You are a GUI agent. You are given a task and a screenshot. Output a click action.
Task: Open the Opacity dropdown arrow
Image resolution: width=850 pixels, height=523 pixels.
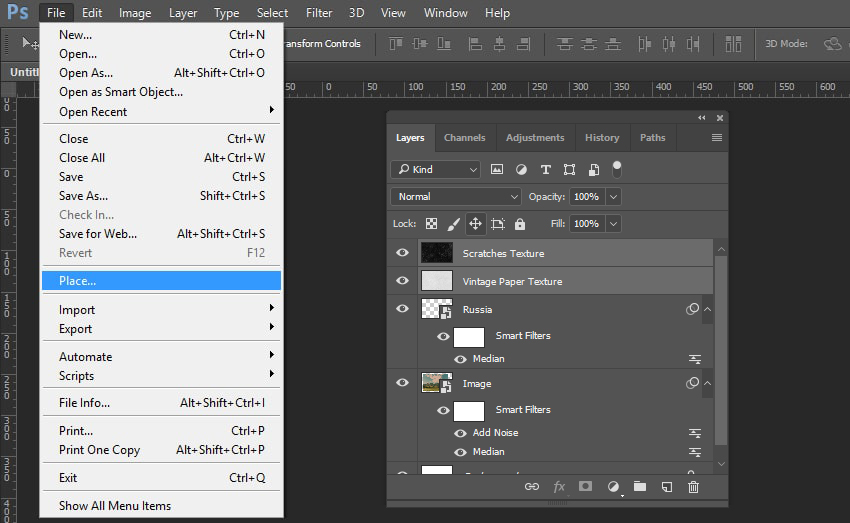pyautogui.click(x=613, y=197)
